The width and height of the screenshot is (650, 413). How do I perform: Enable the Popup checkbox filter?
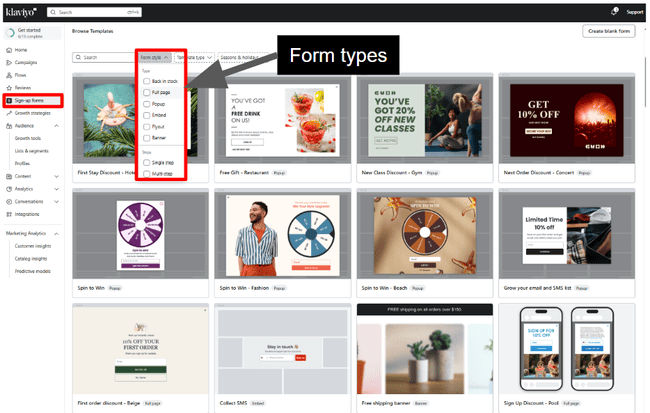[147, 103]
